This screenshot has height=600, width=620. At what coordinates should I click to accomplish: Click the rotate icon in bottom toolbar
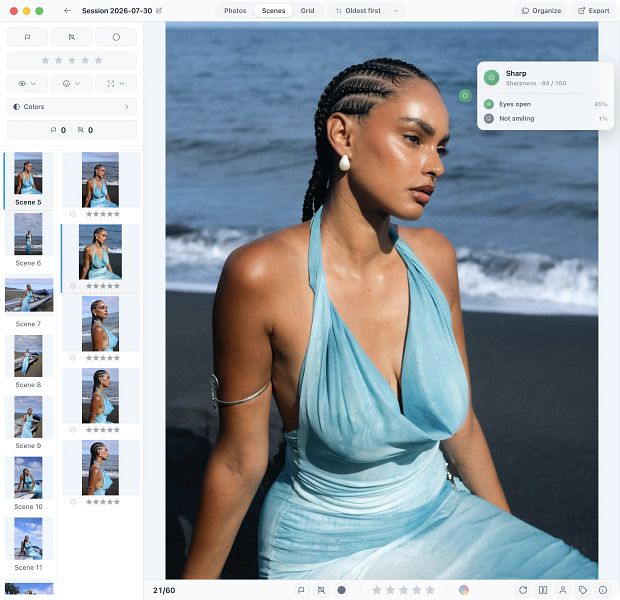pos(523,590)
